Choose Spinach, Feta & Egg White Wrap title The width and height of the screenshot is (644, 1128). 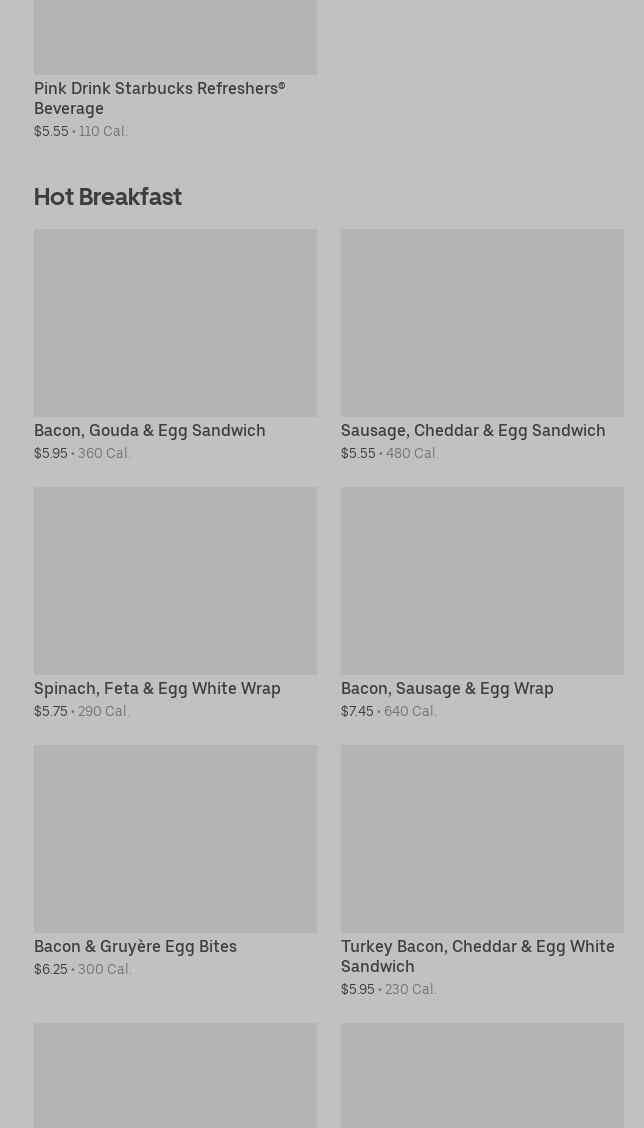click(x=157, y=688)
